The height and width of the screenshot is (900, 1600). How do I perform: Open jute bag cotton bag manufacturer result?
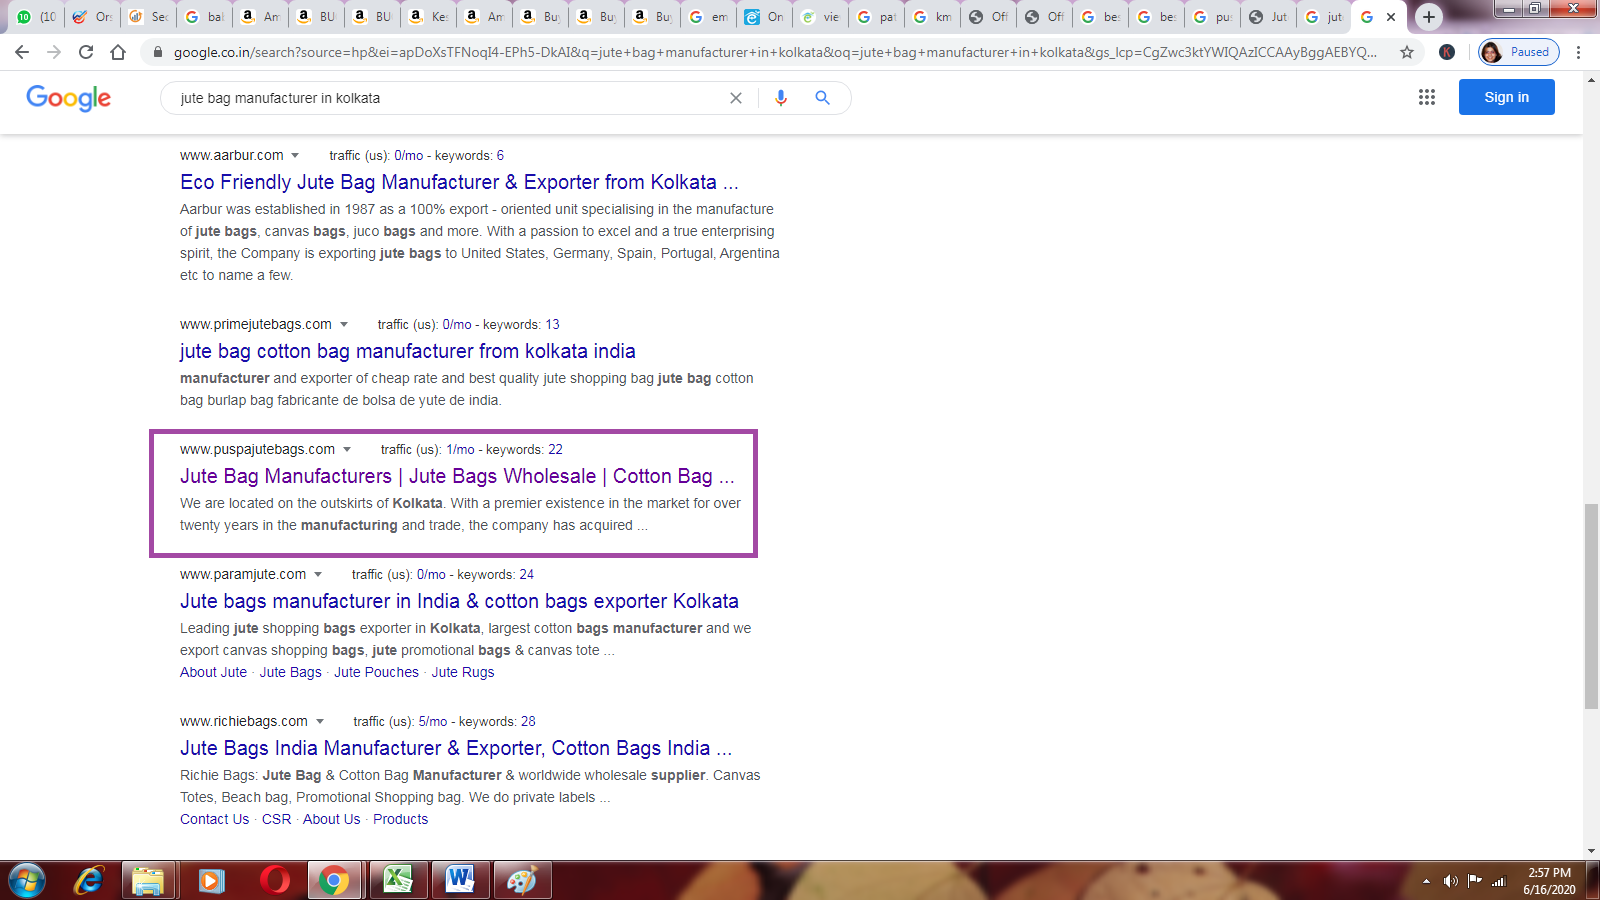tap(408, 351)
